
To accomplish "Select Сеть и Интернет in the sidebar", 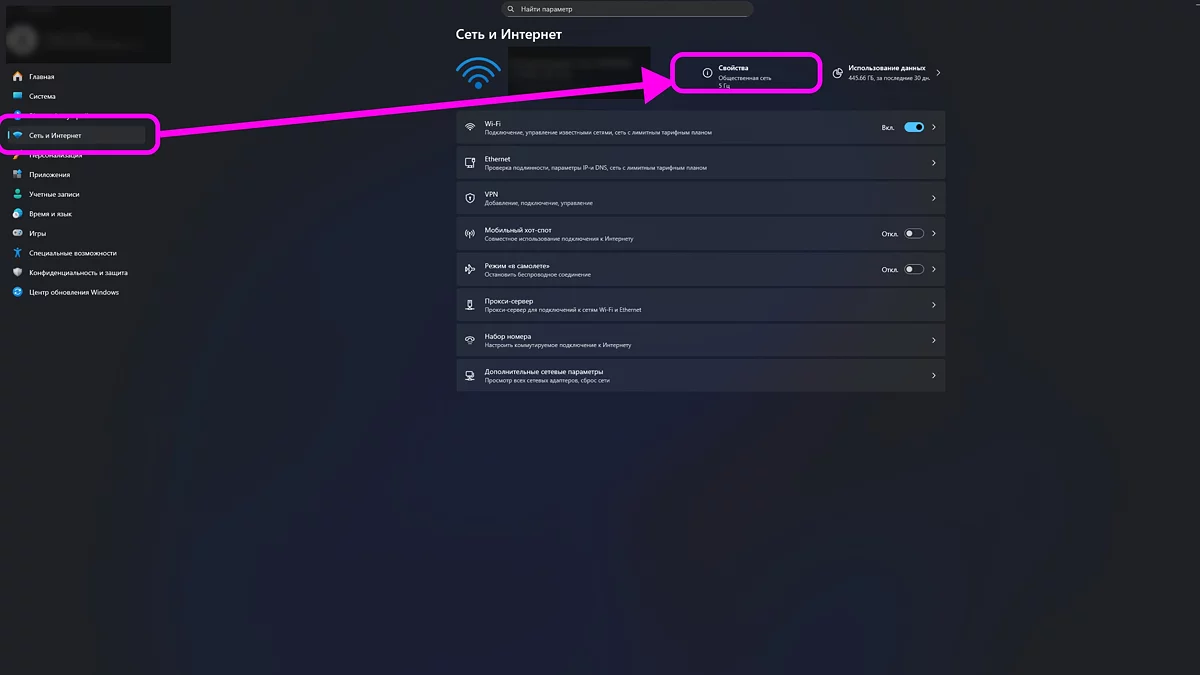I will (x=76, y=135).
